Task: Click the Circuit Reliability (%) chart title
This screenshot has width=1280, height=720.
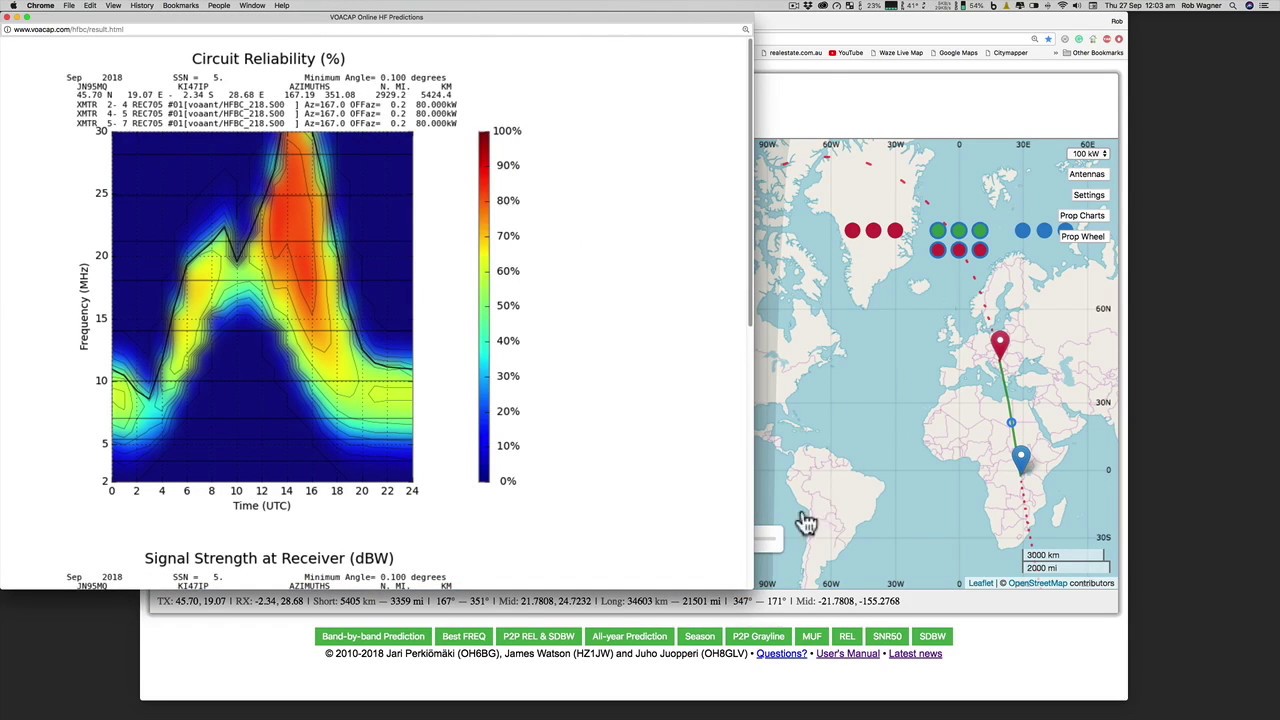Action: click(x=268, y=59)
